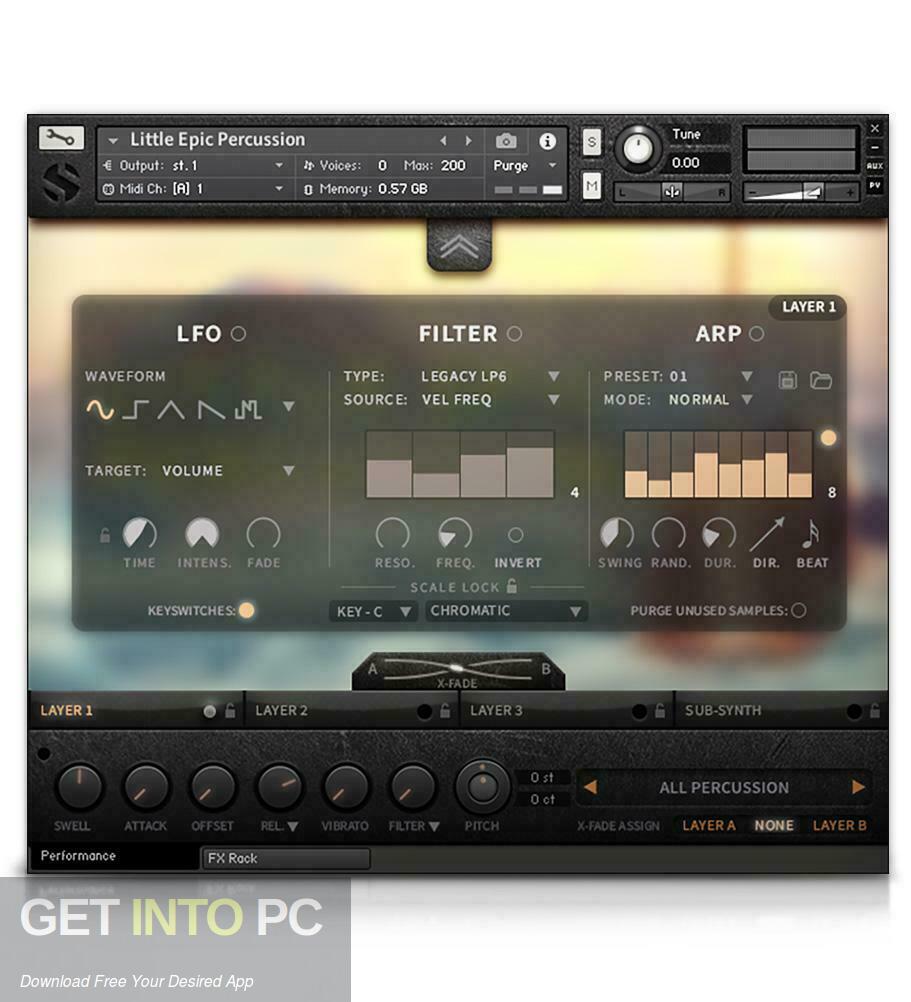Click the X-FADE A/B slider
911x1002 pixels.
457,668
